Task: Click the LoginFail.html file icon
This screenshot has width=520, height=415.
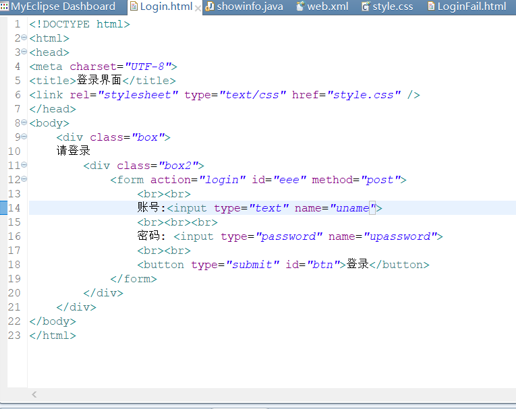Action: 431,6
